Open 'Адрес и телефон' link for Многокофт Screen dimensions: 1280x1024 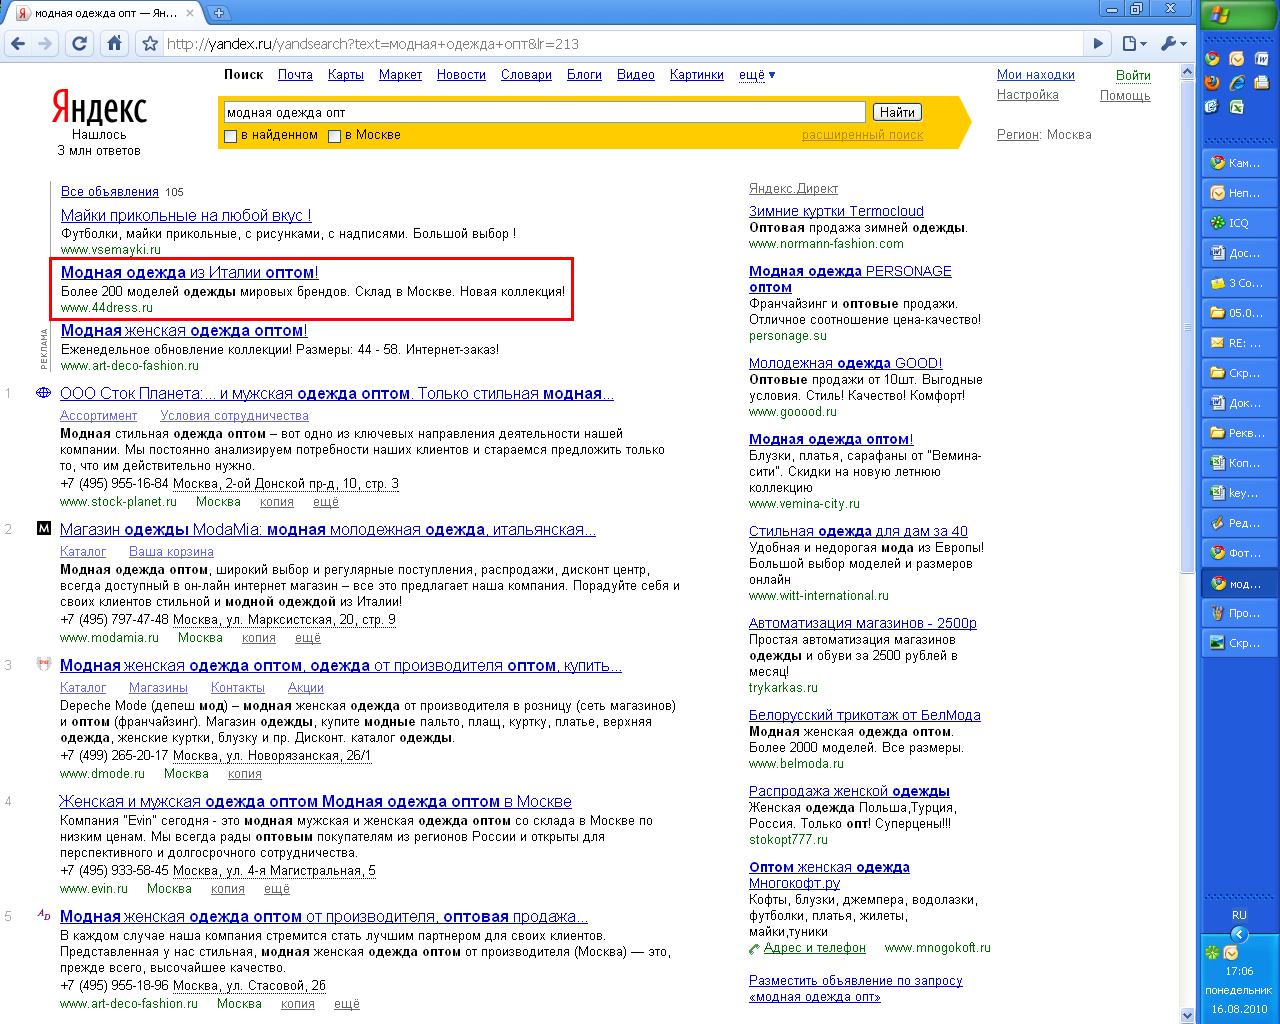tap(815, 948)
